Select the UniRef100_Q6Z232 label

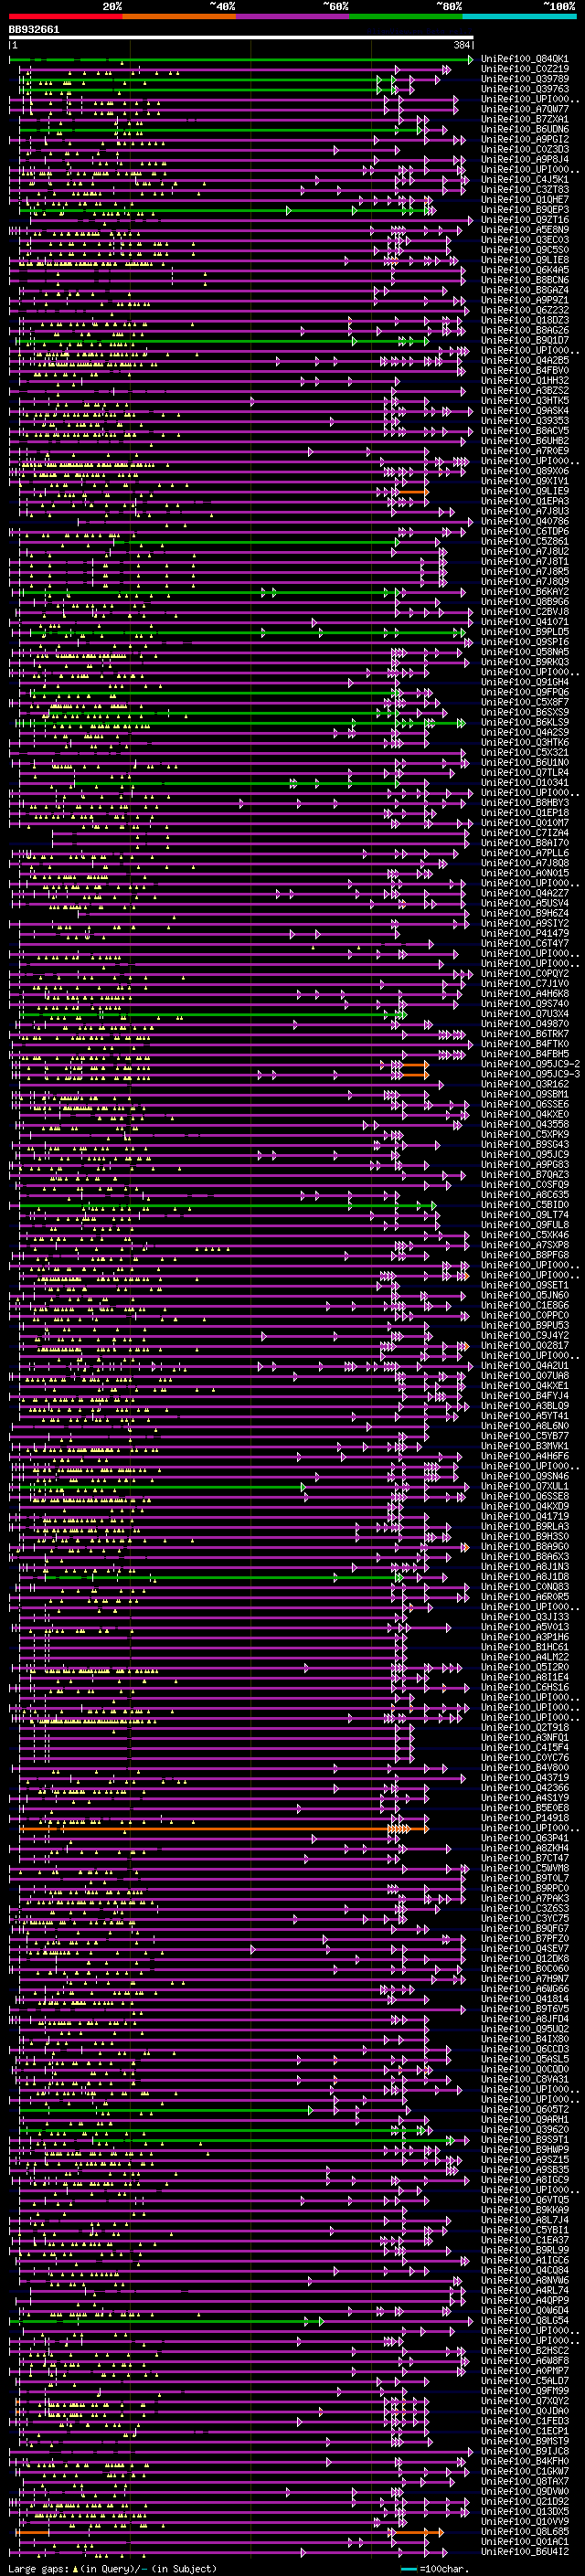525,310
